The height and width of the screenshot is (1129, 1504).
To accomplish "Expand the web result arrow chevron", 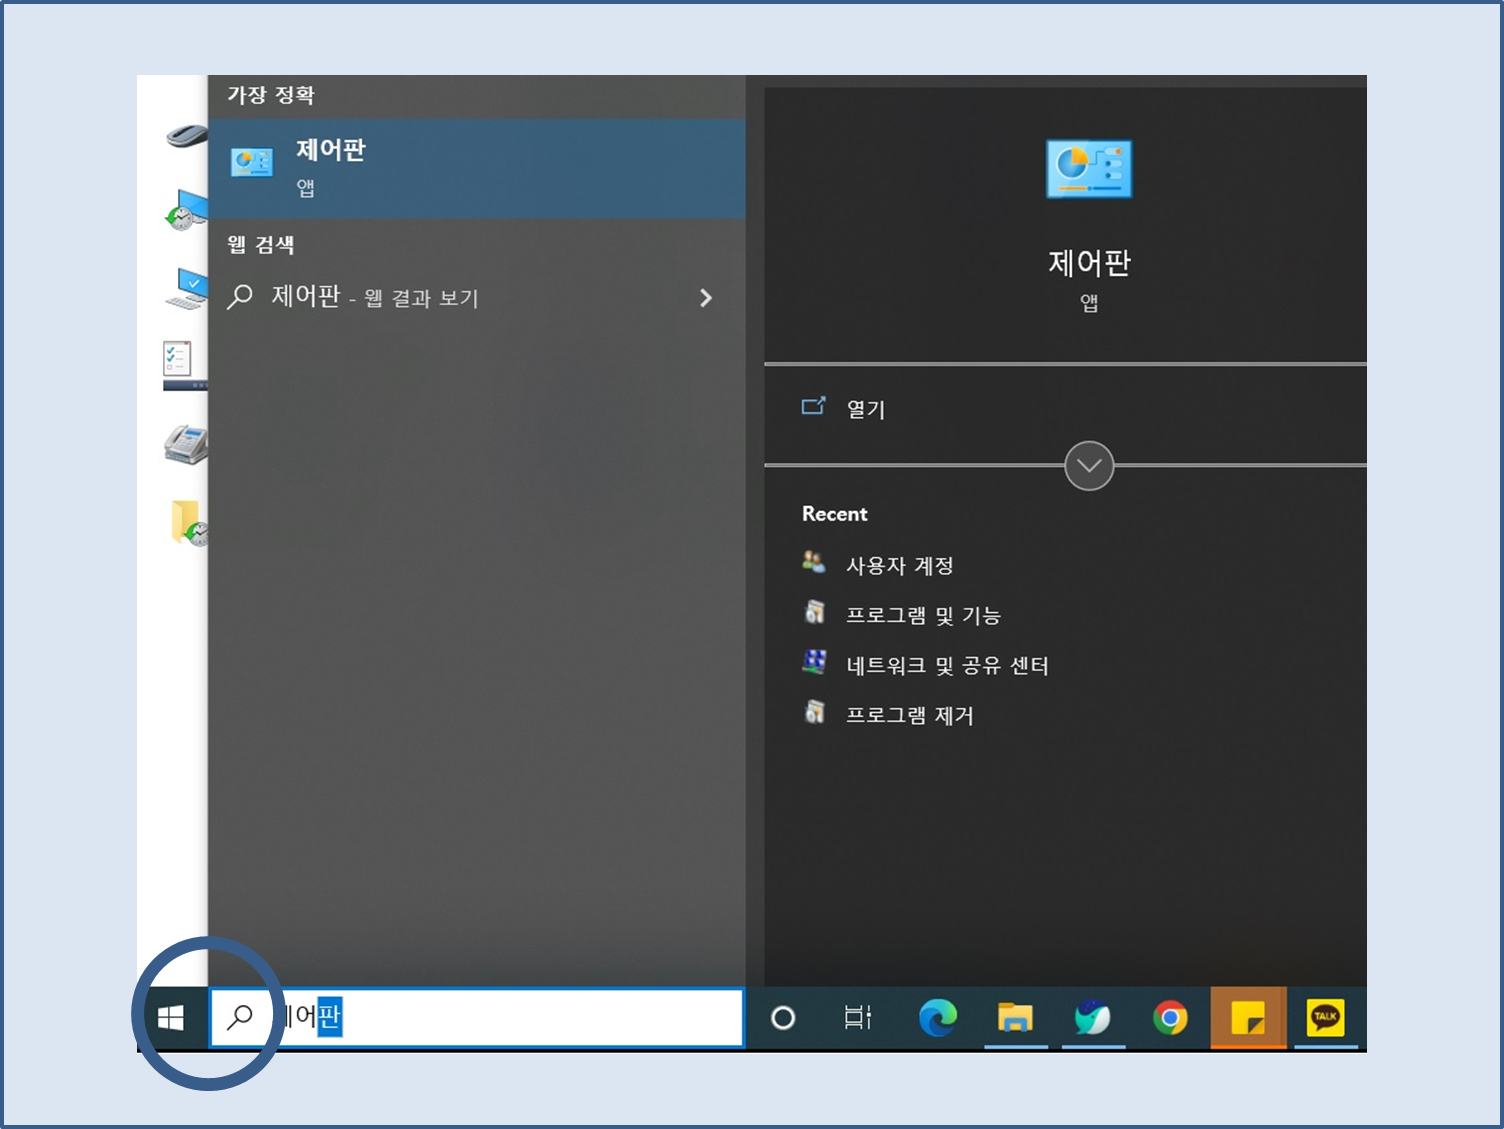I will tap(706, 297).
